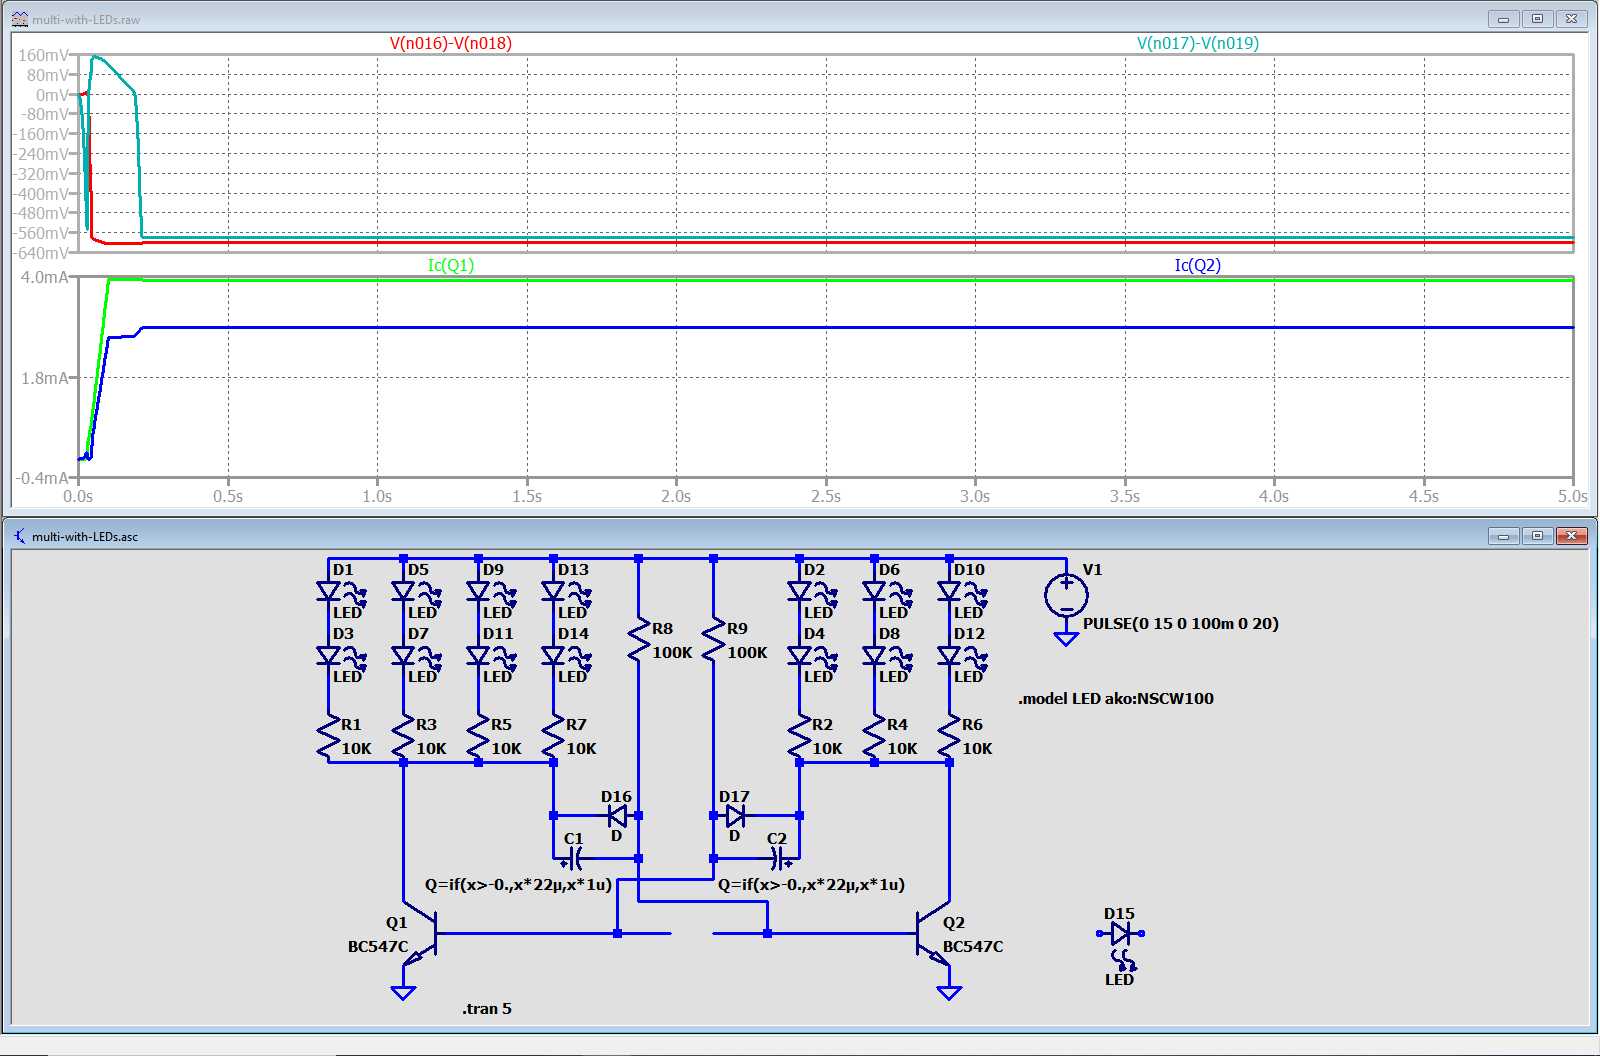This screenshot has height=1056, width=1600.
Task: Click the .tran 5 directive
Action: coord(487,1009)
